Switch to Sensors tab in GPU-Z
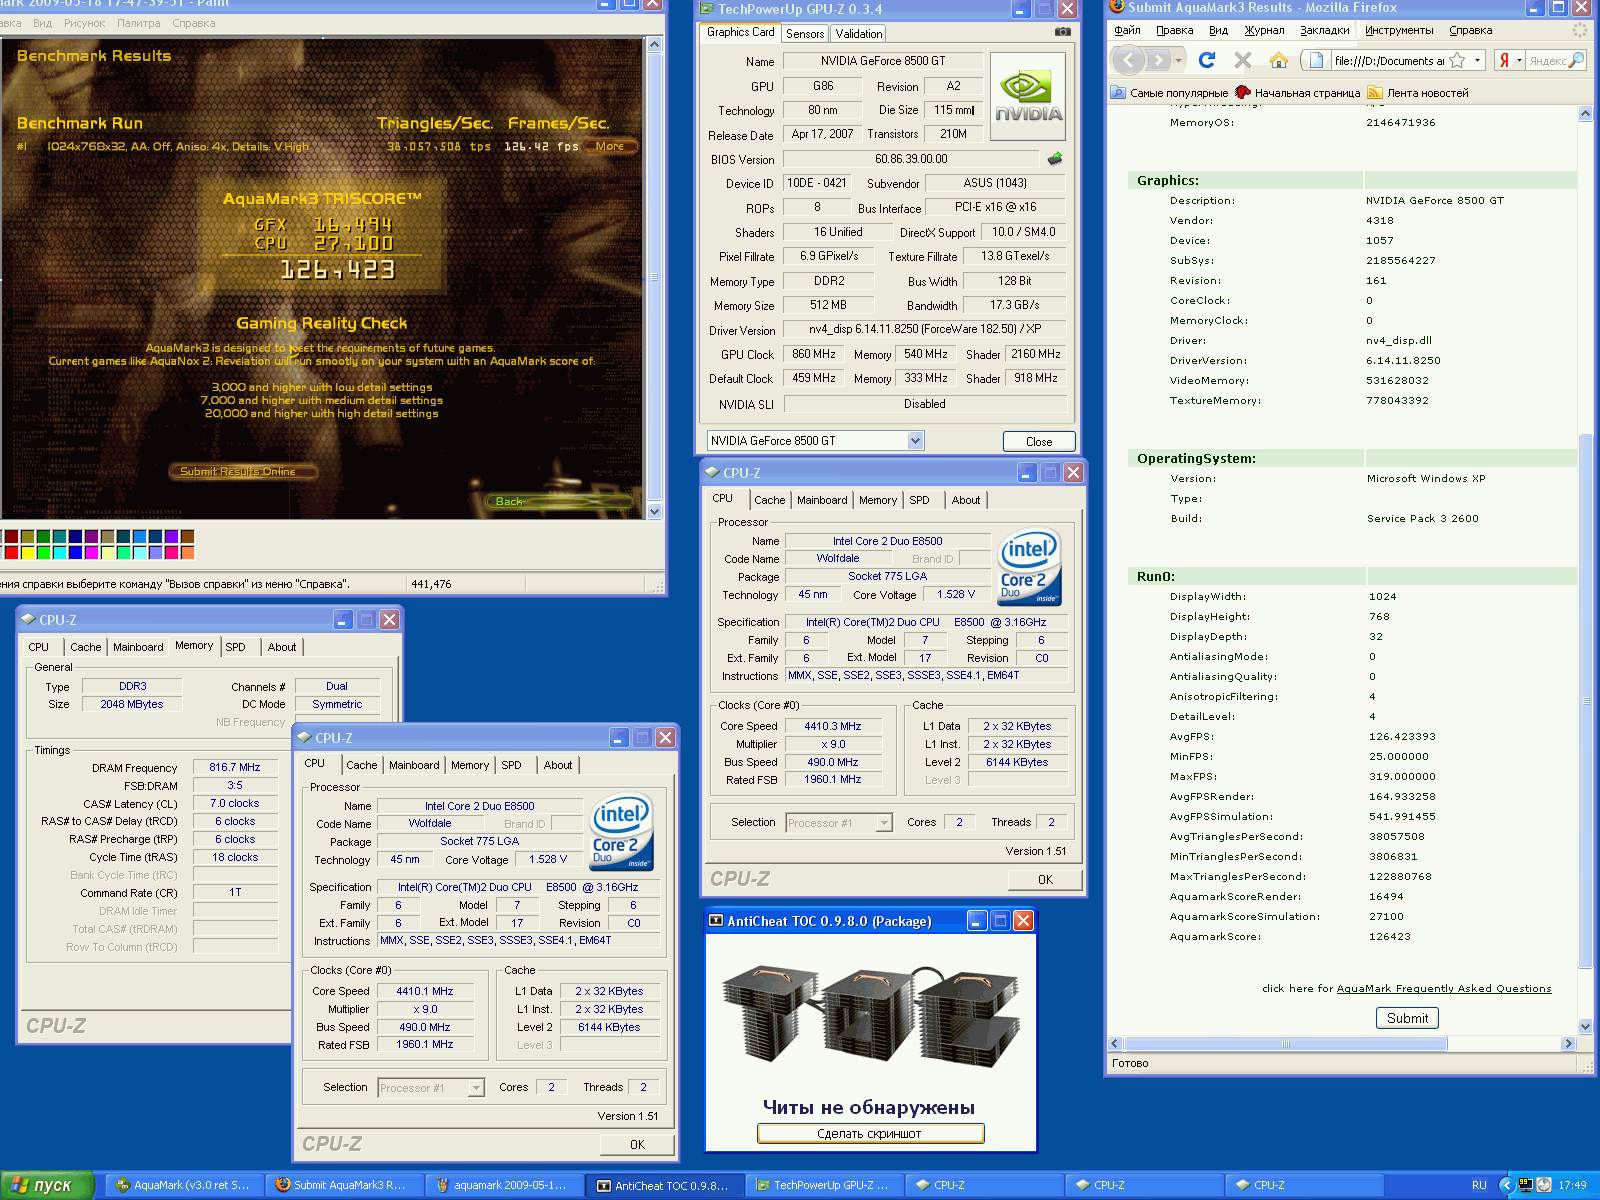 pos(805,34)
